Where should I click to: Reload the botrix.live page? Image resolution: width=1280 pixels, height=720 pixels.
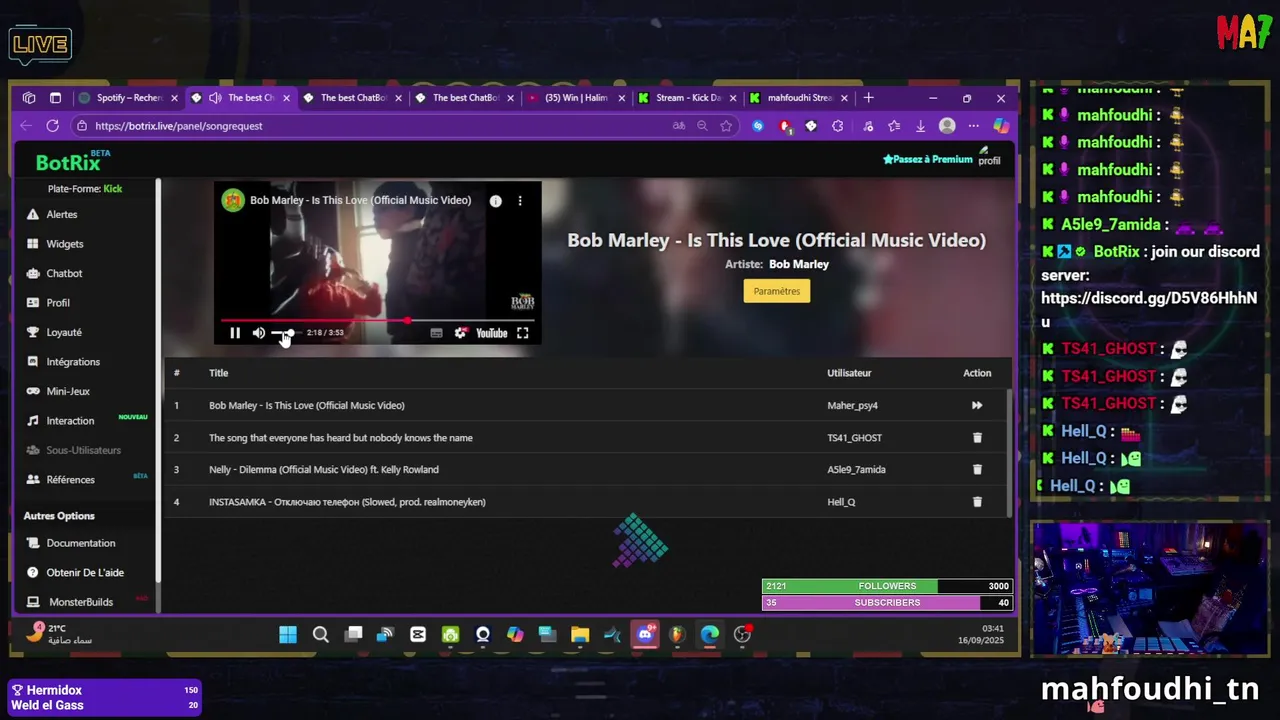click(x=52, y=126)
